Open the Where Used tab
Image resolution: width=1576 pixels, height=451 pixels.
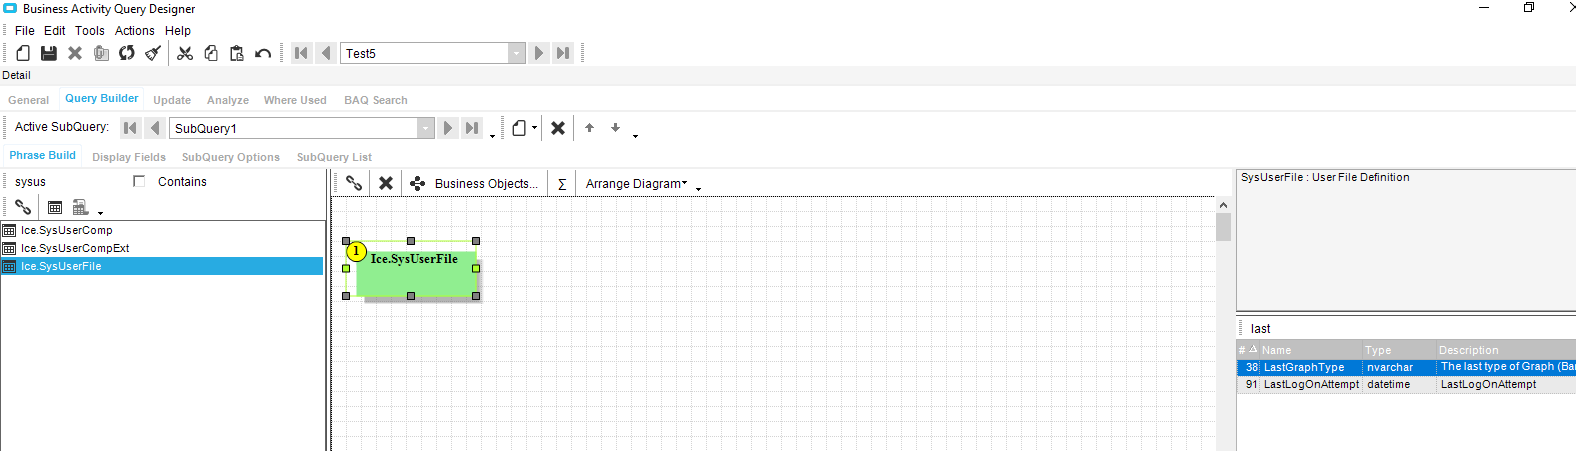coord(295,100)
